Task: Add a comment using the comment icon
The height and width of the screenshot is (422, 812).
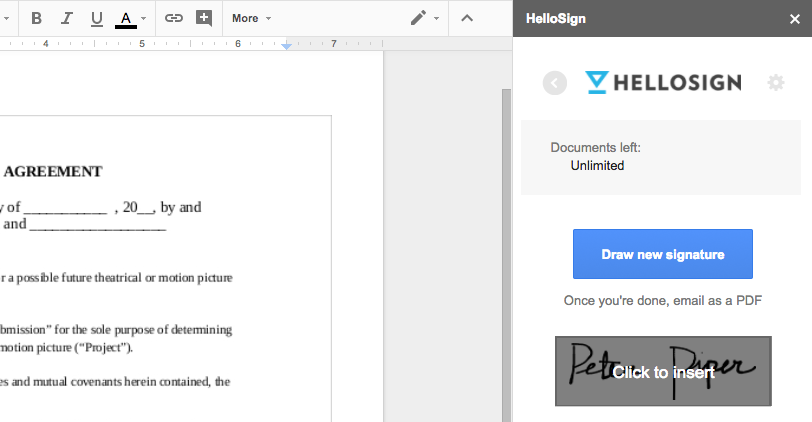Action: [x=204, y=18]
